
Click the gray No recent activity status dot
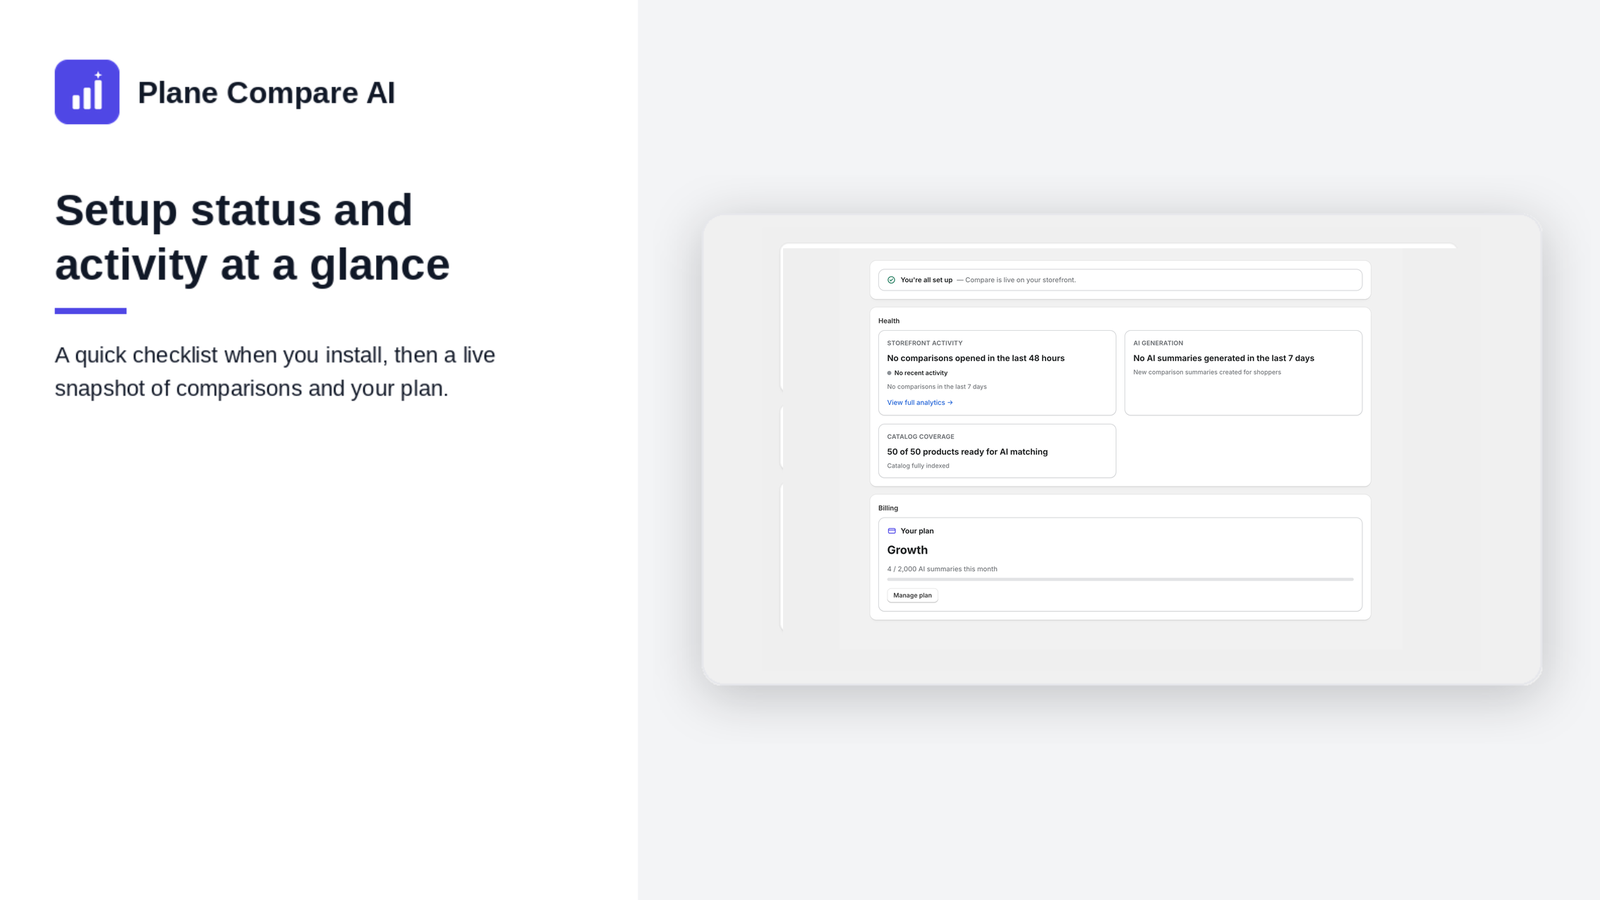(889, 373)
